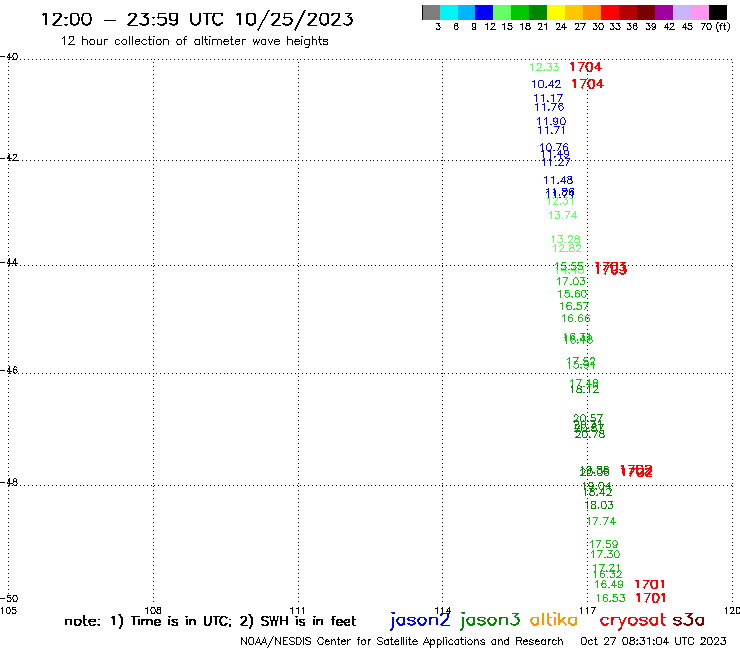Image resolution: width=740 pixels, height=650 pixels.
Task: Click the cryosat satellite label
Action: [633, 621]
